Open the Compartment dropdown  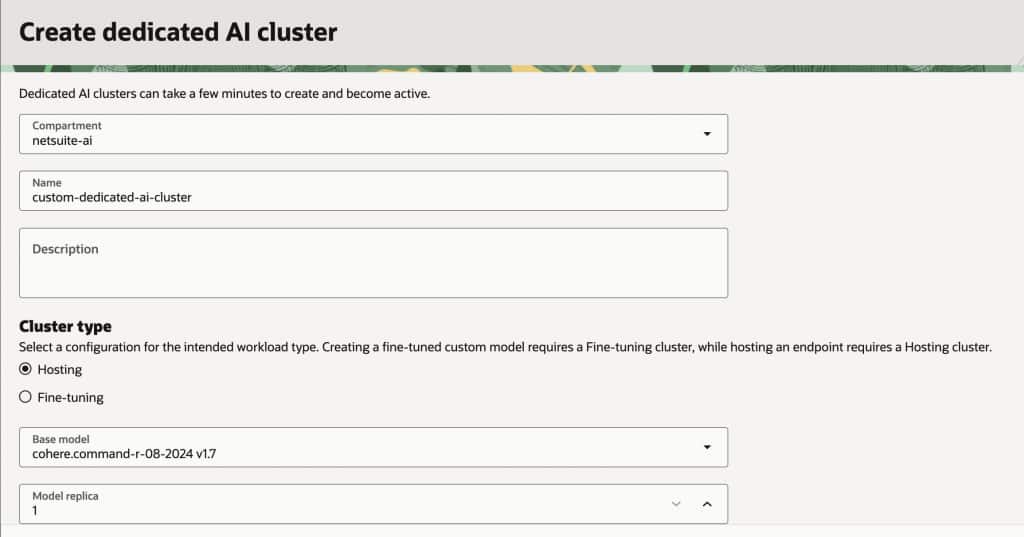point(373,134)
